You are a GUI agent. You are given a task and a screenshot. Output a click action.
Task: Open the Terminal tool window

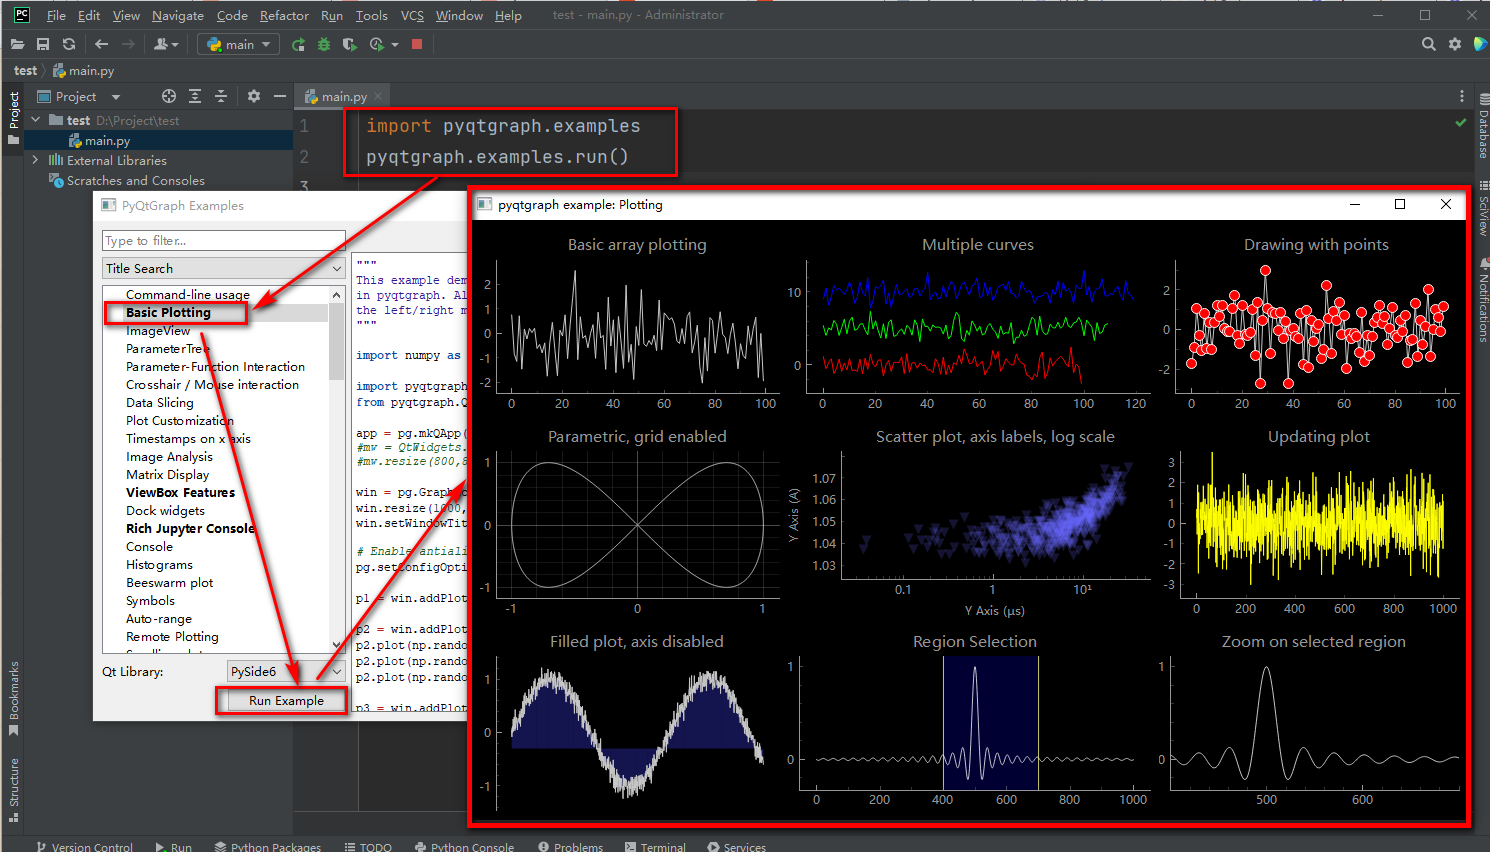pyautogui.click(x=655, y=847)
